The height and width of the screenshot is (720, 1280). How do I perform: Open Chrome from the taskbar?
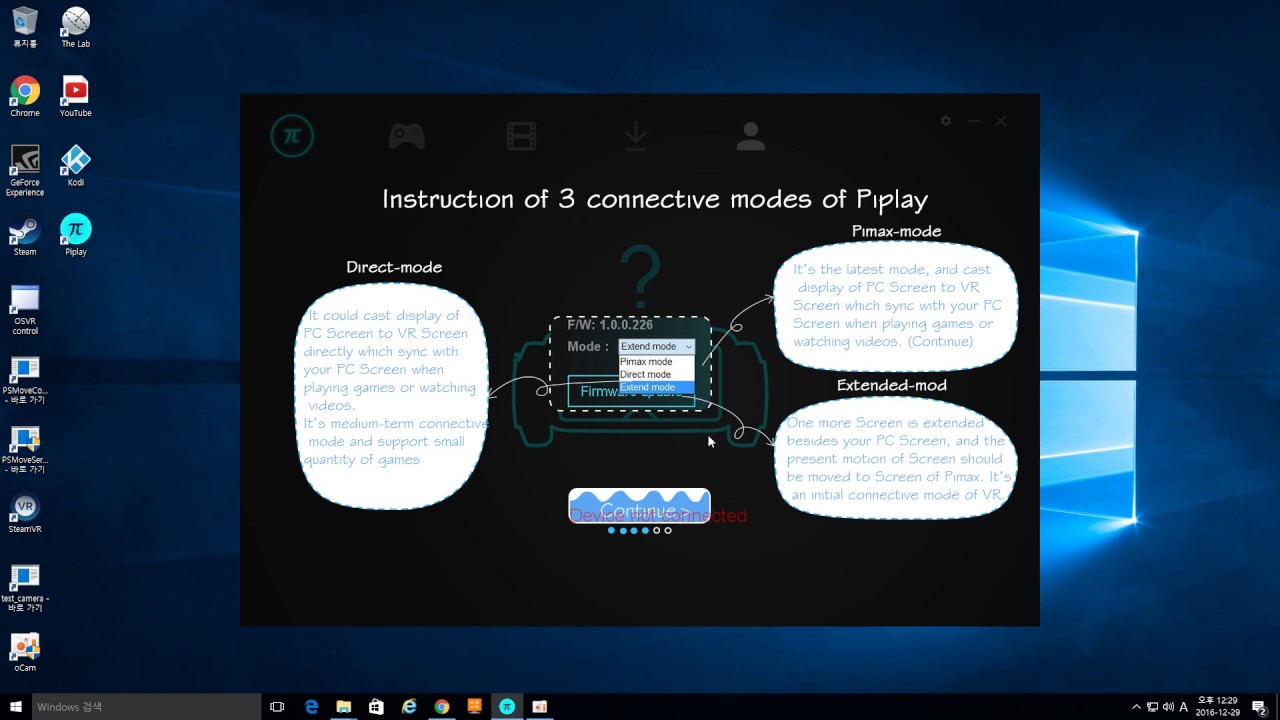(441, 707)
